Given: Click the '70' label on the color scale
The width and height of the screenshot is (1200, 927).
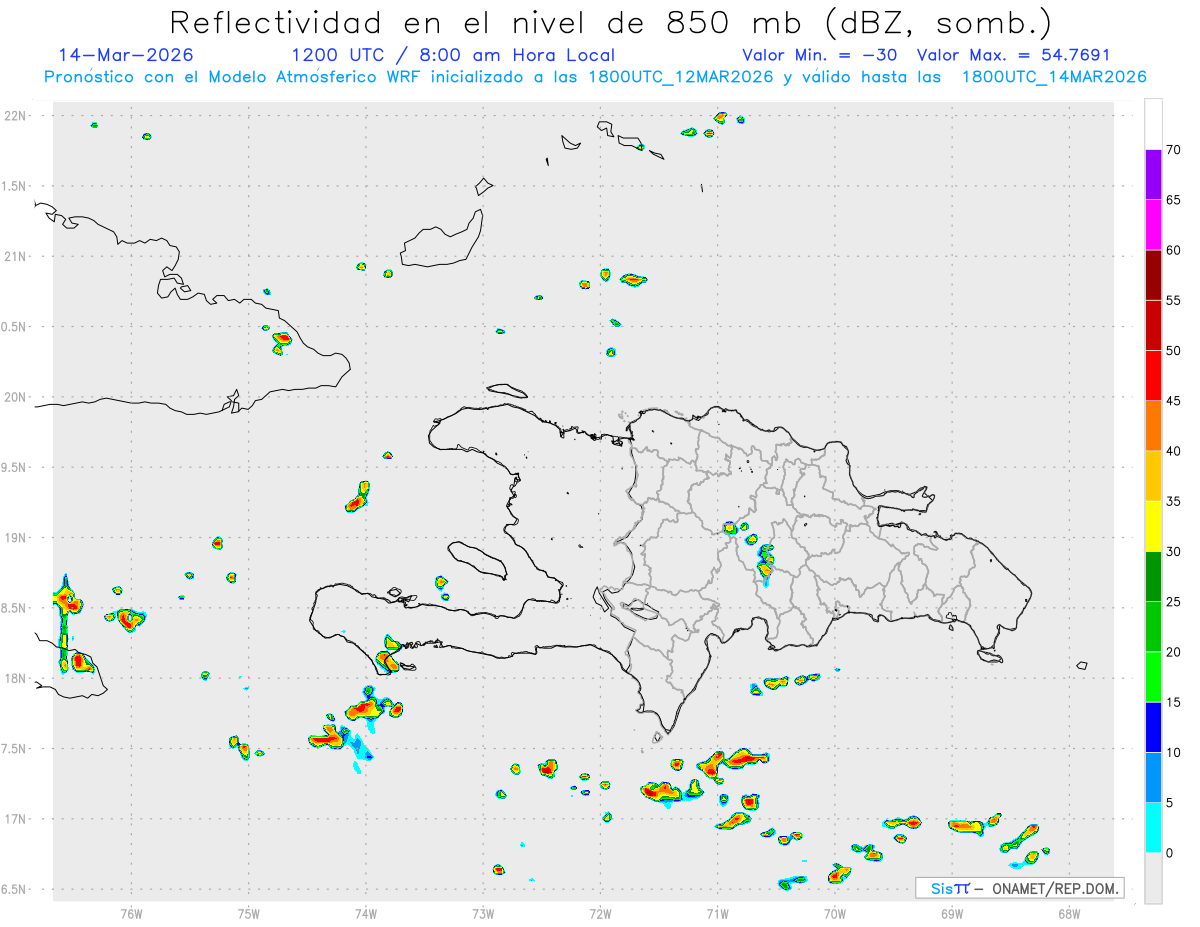Looking at the screenshot, I should pyautogui.click(x=1173, y=150).
